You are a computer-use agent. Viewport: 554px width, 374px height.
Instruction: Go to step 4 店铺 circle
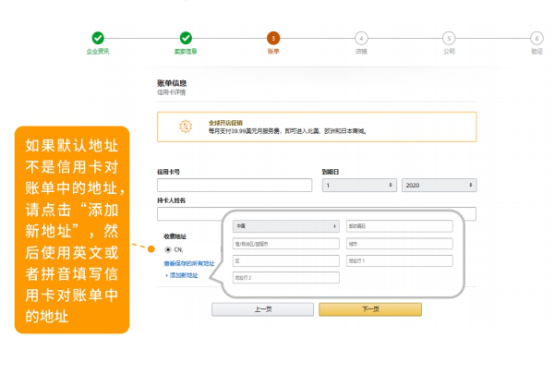[x=361, y=38]
